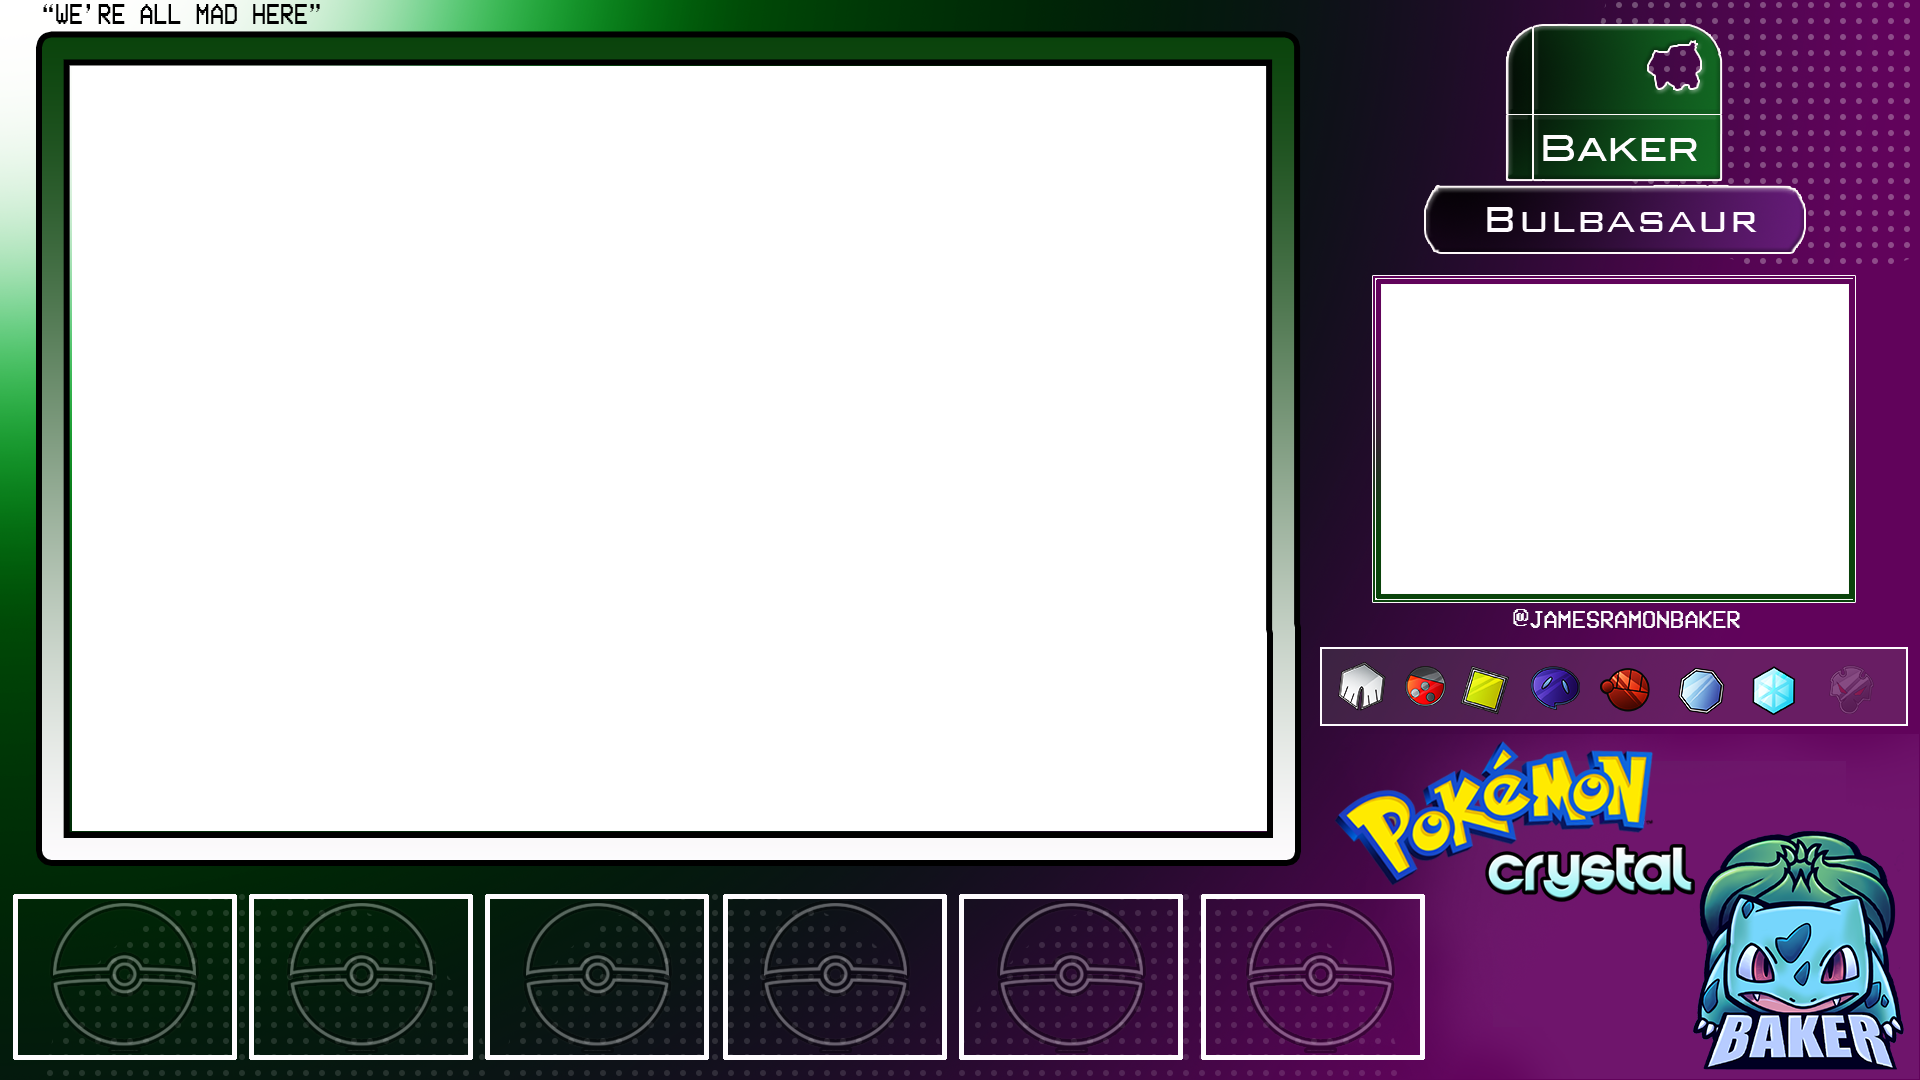Click the white Zephyr Badge icon
Viewport: 1920px width, 1080px height.
tap(1361, 687)
